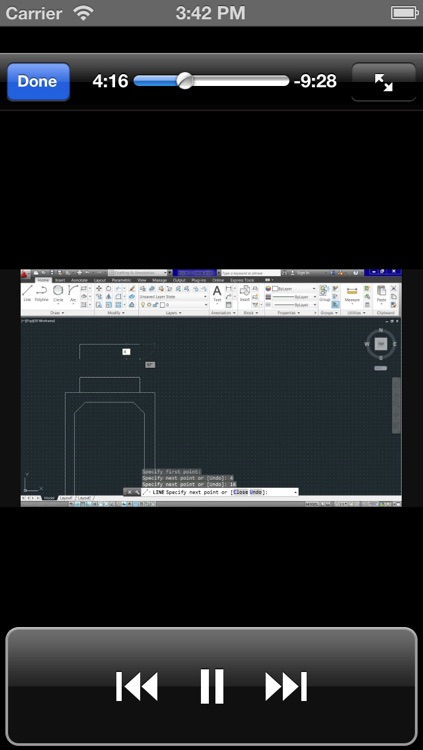Click the Insert block icon in the video
Screen dimensions: 423x750
245,293
